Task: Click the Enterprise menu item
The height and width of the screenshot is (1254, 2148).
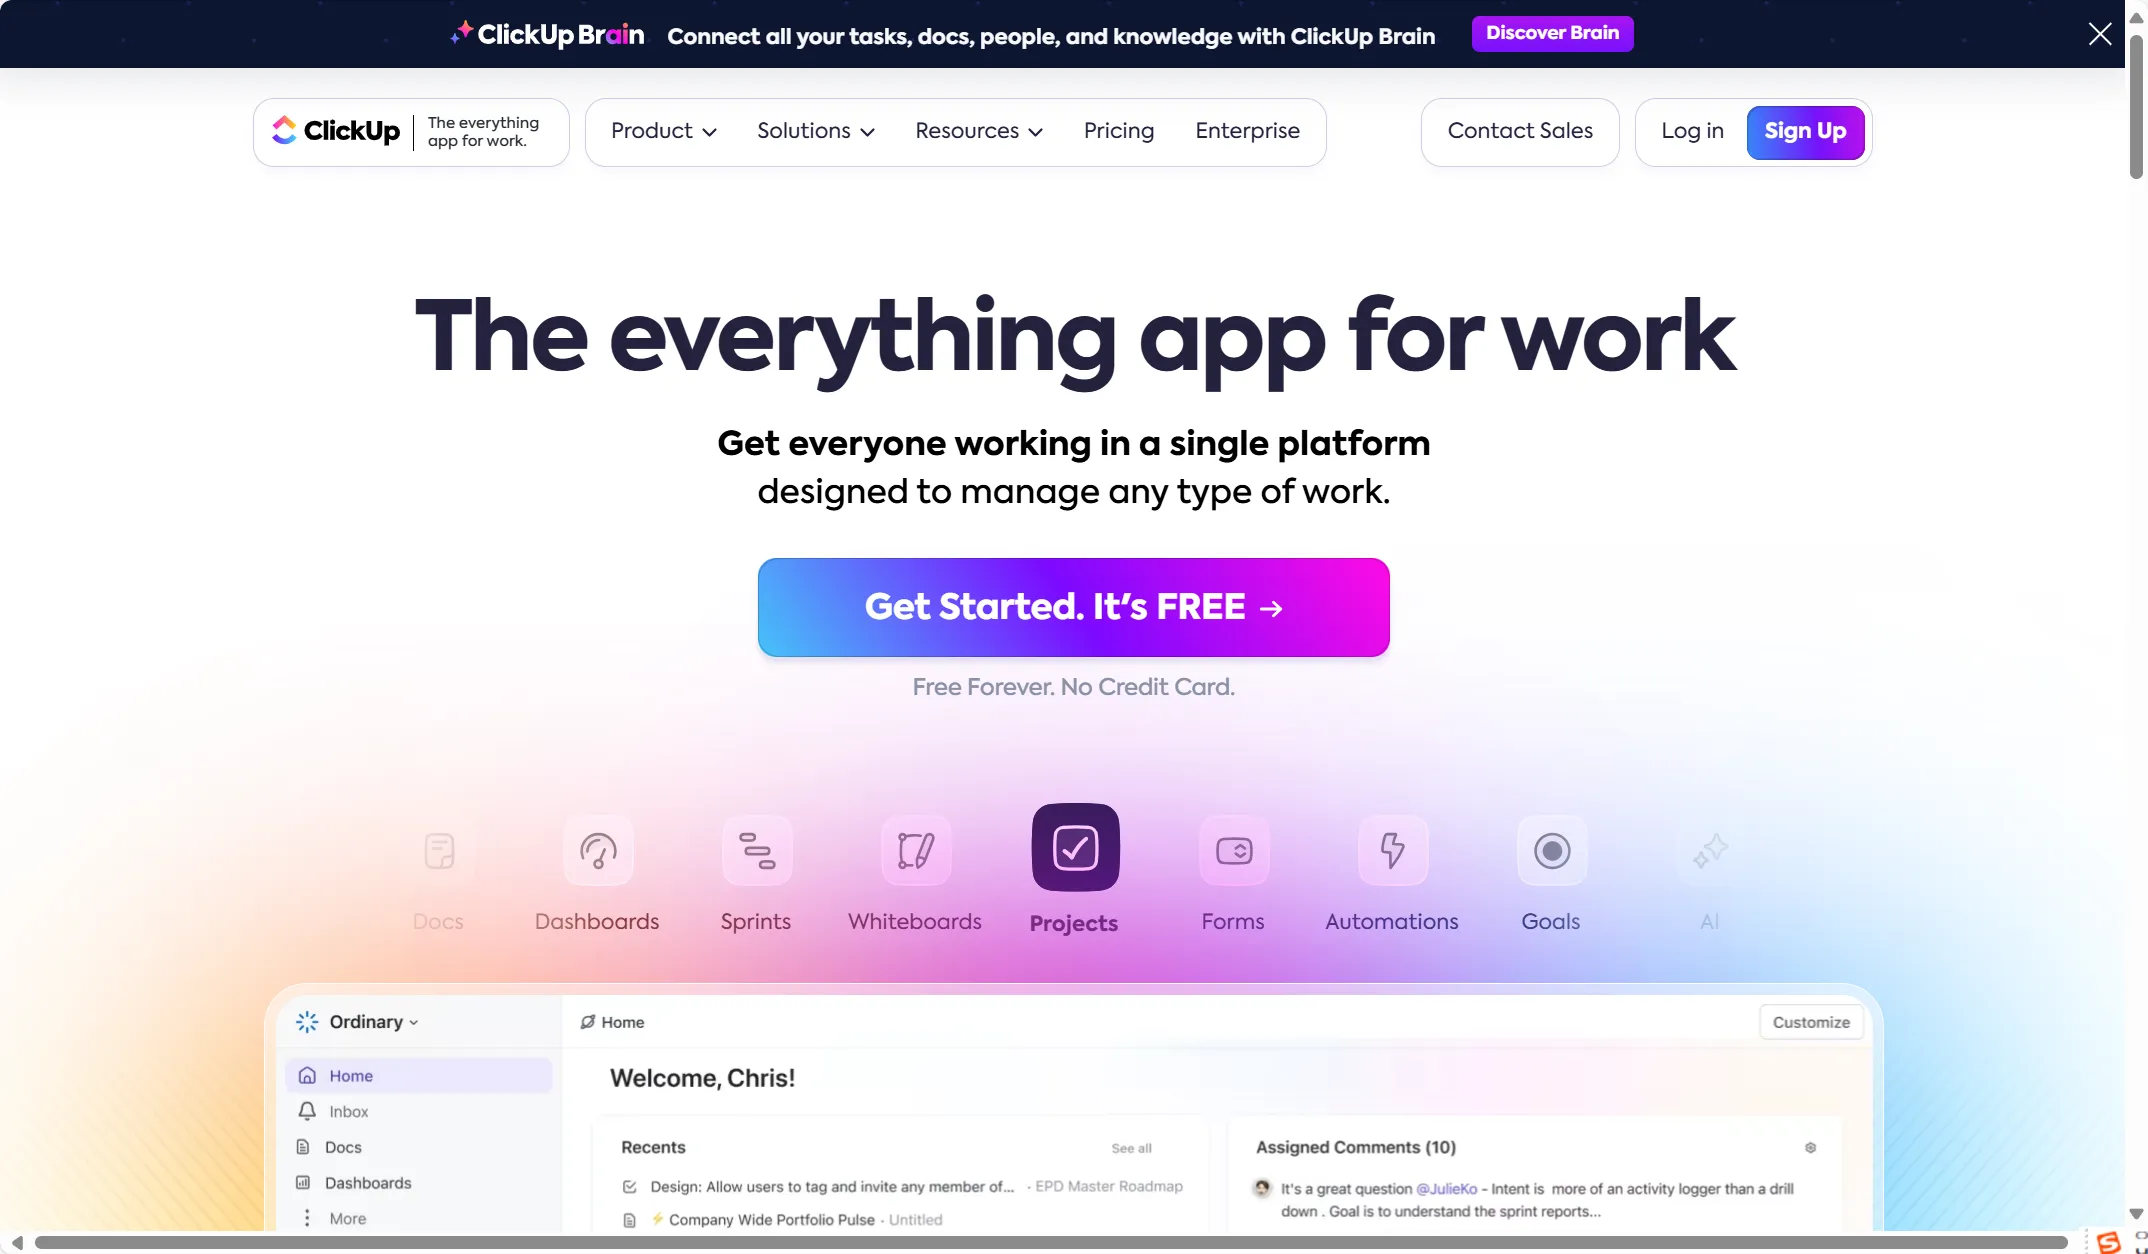Action: point(1246,133)
